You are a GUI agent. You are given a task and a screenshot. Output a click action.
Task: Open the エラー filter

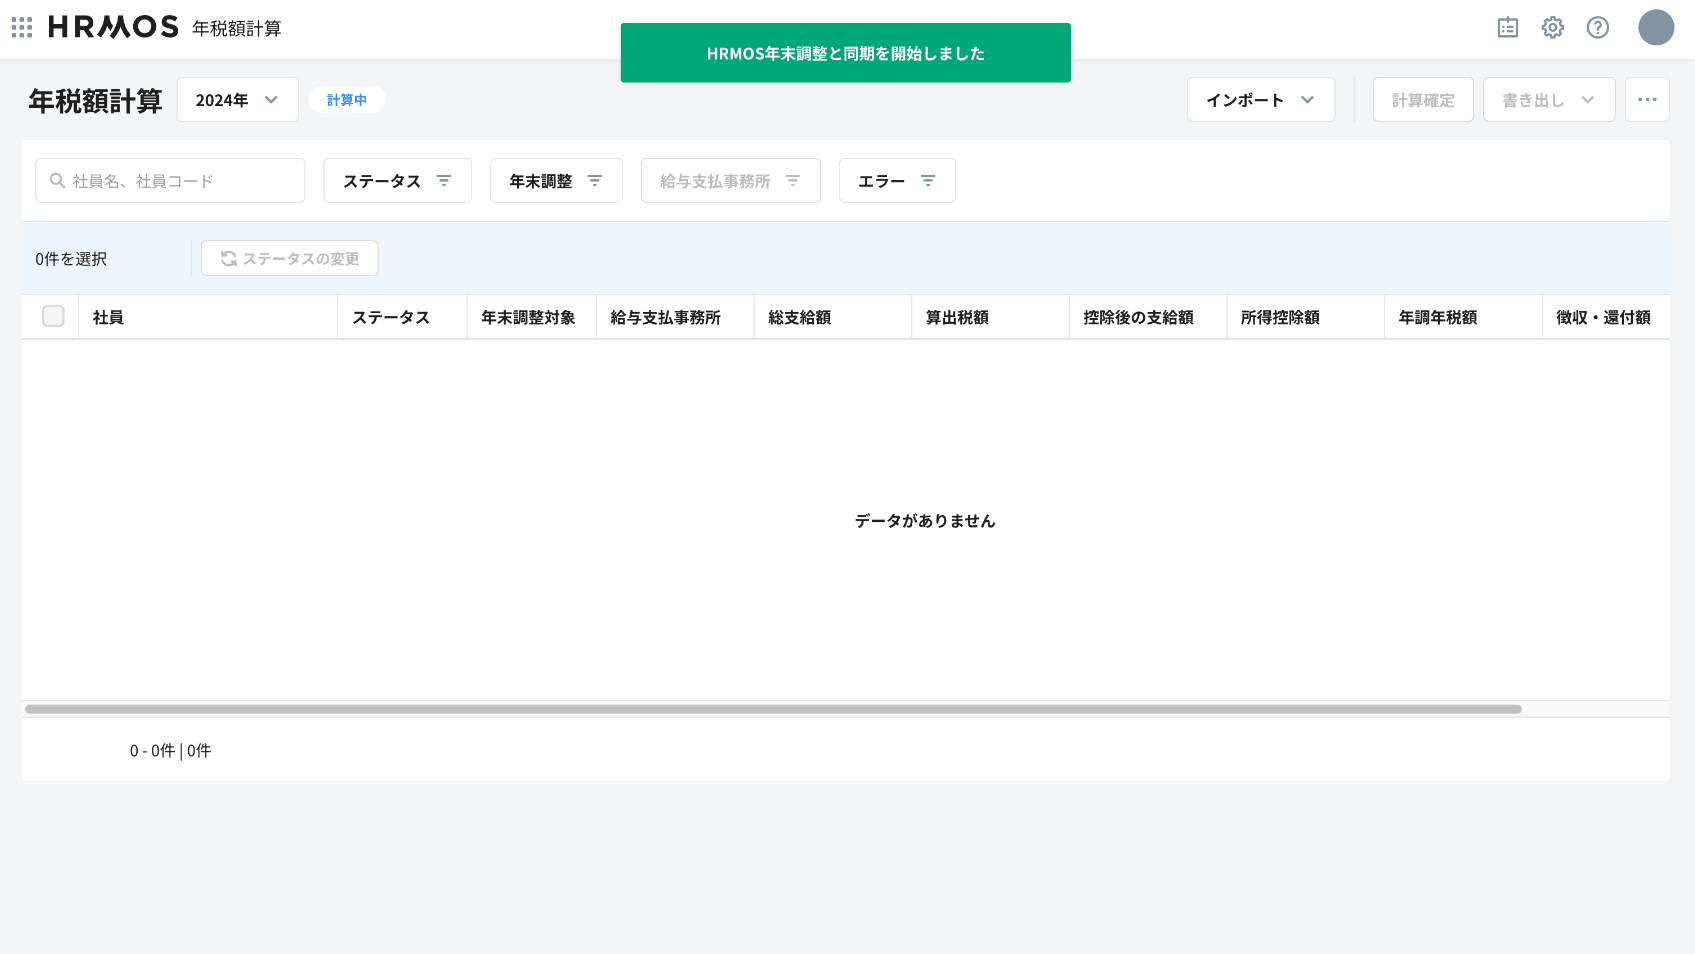(896, 181)
